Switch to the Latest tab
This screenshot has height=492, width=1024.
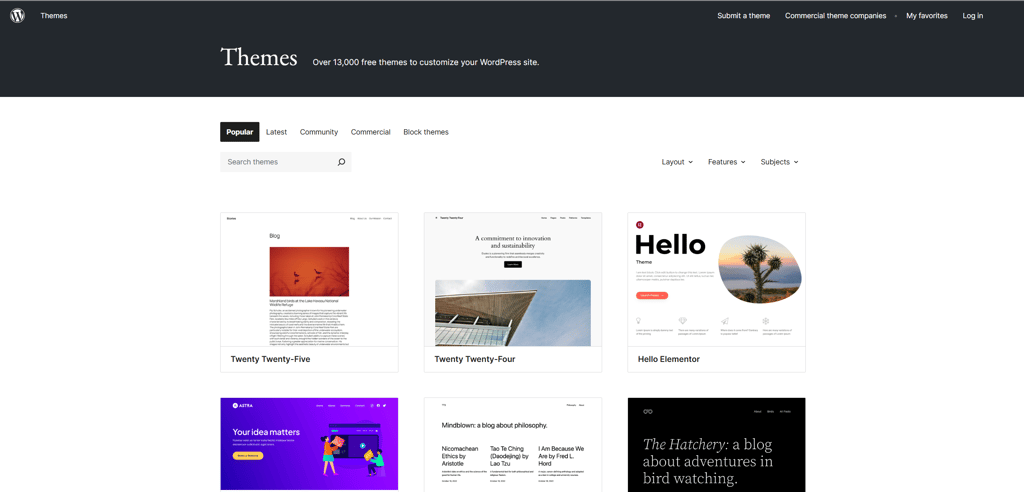pos(276,132)
